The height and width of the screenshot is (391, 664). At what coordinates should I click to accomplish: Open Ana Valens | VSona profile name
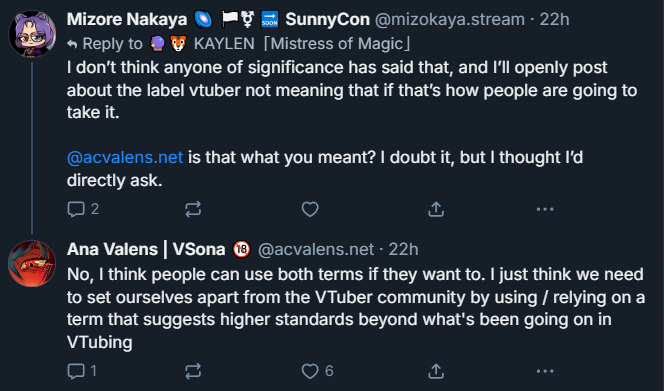click(146, 249)
